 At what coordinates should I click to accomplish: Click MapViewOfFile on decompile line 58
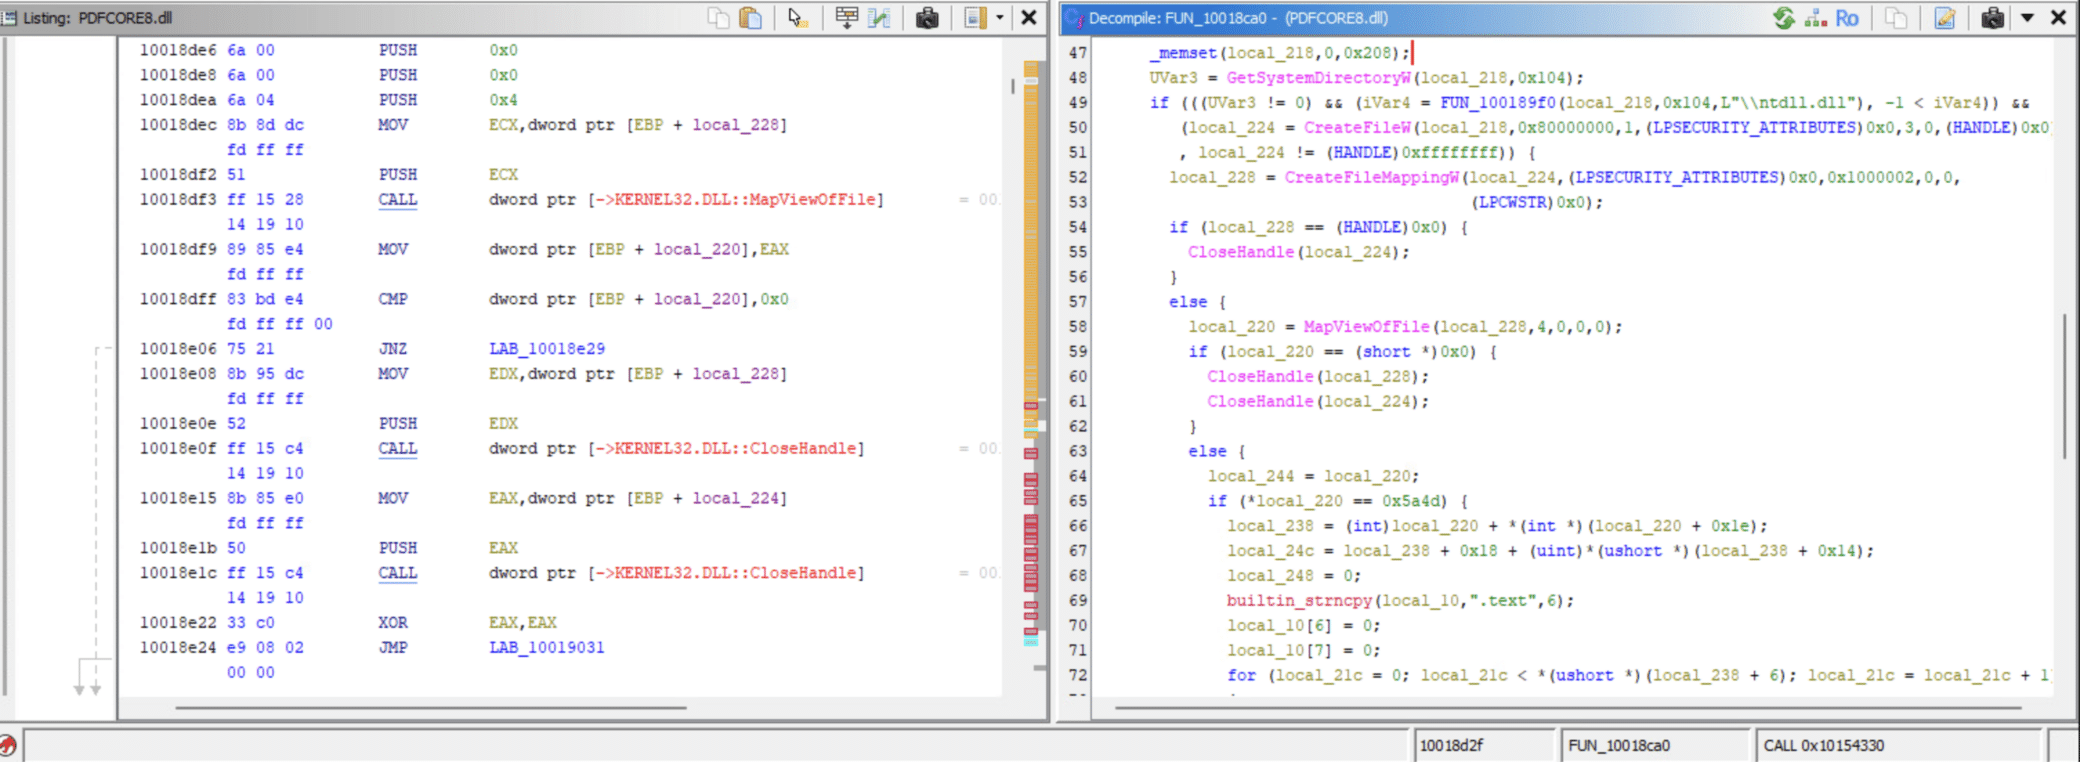(x=1366, y=327)
